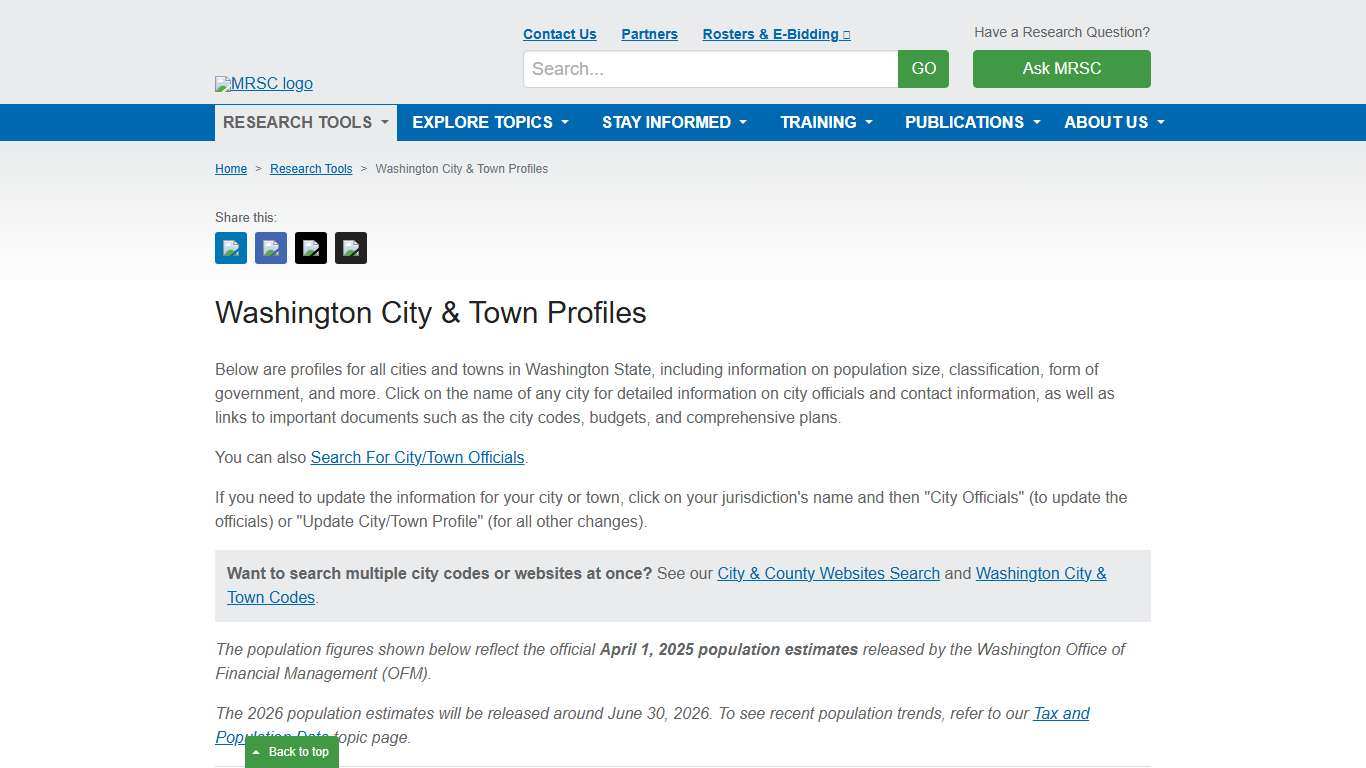Screen dimensions: 1366x768
Task: Share this page via email icon
Action: pos(350,248)
